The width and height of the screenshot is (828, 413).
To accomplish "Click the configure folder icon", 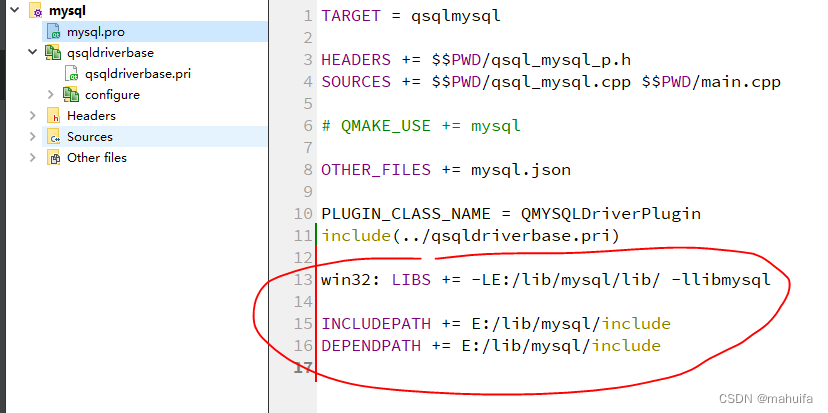I will 71,95.
